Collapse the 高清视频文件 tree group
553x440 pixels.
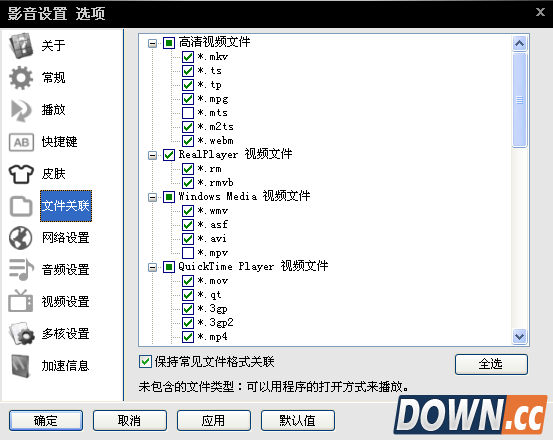click(152, 43)
